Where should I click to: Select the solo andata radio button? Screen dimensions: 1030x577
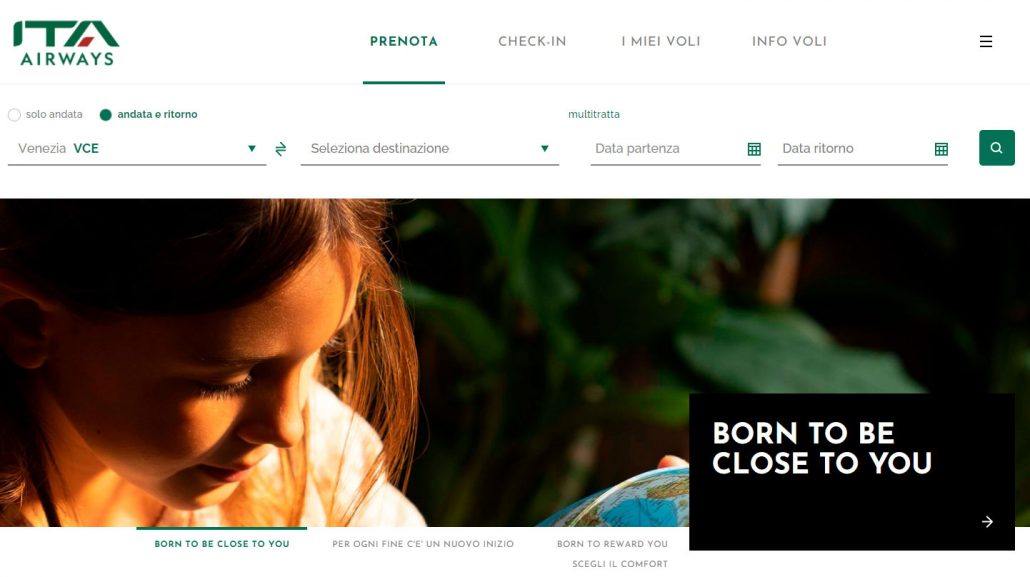(x=14, y=115)
